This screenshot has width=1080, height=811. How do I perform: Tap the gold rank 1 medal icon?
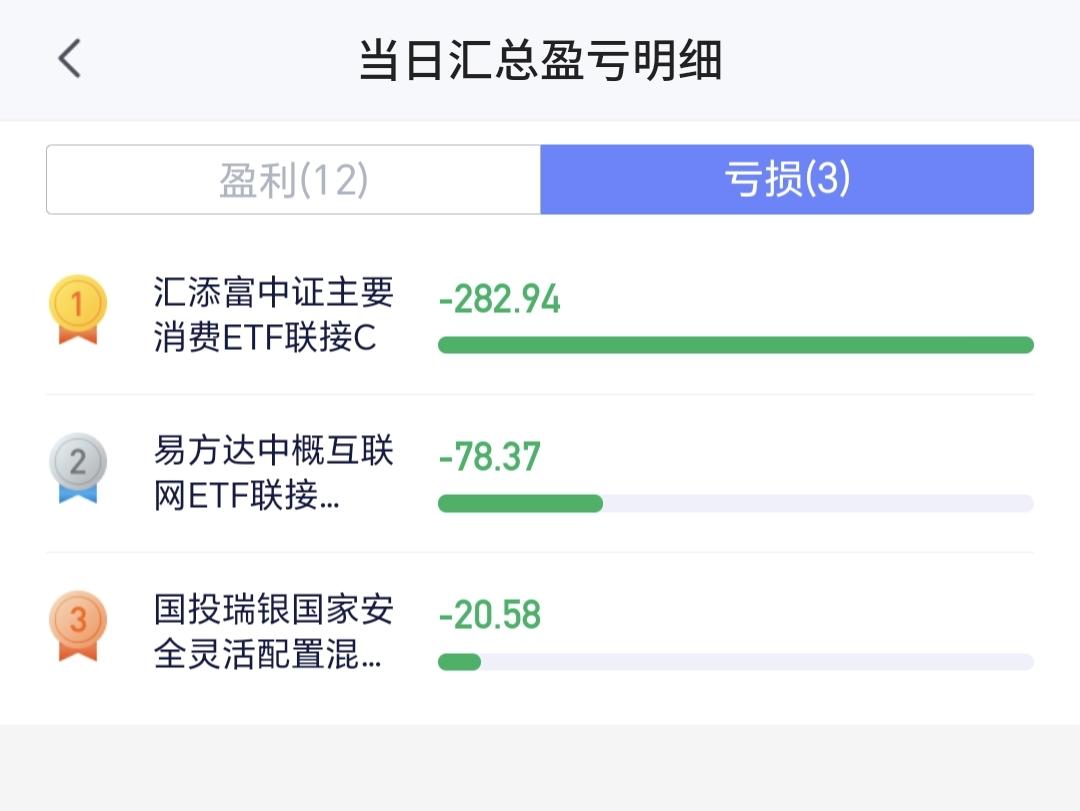tap(78, 309)
